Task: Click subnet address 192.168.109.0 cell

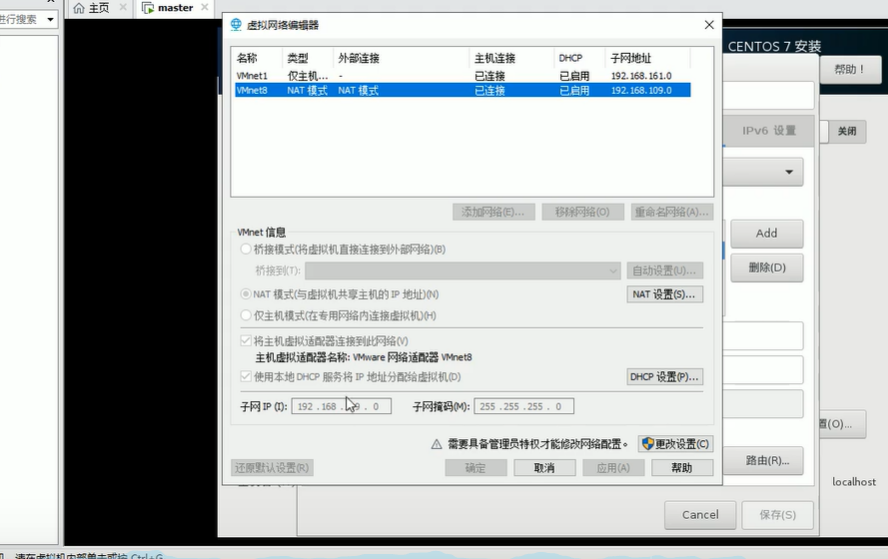Action: [x=641, y=90]
